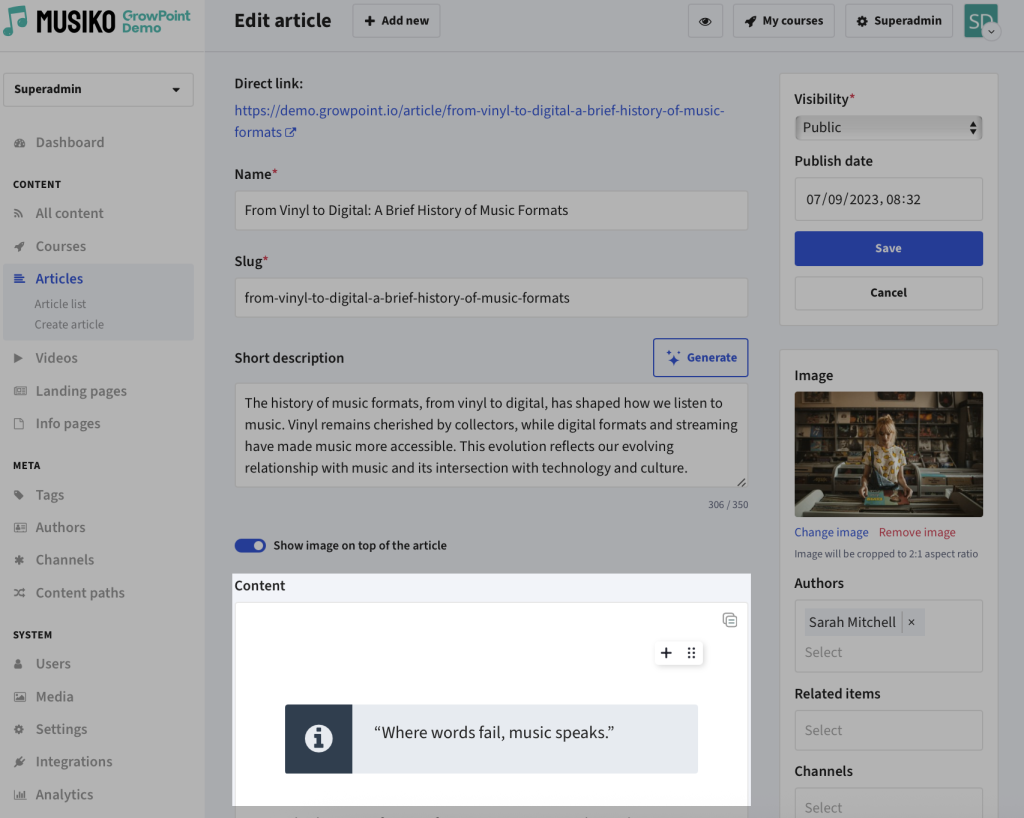Click the Remove image link
This screenshot has height=818, width=1024.
917,532
